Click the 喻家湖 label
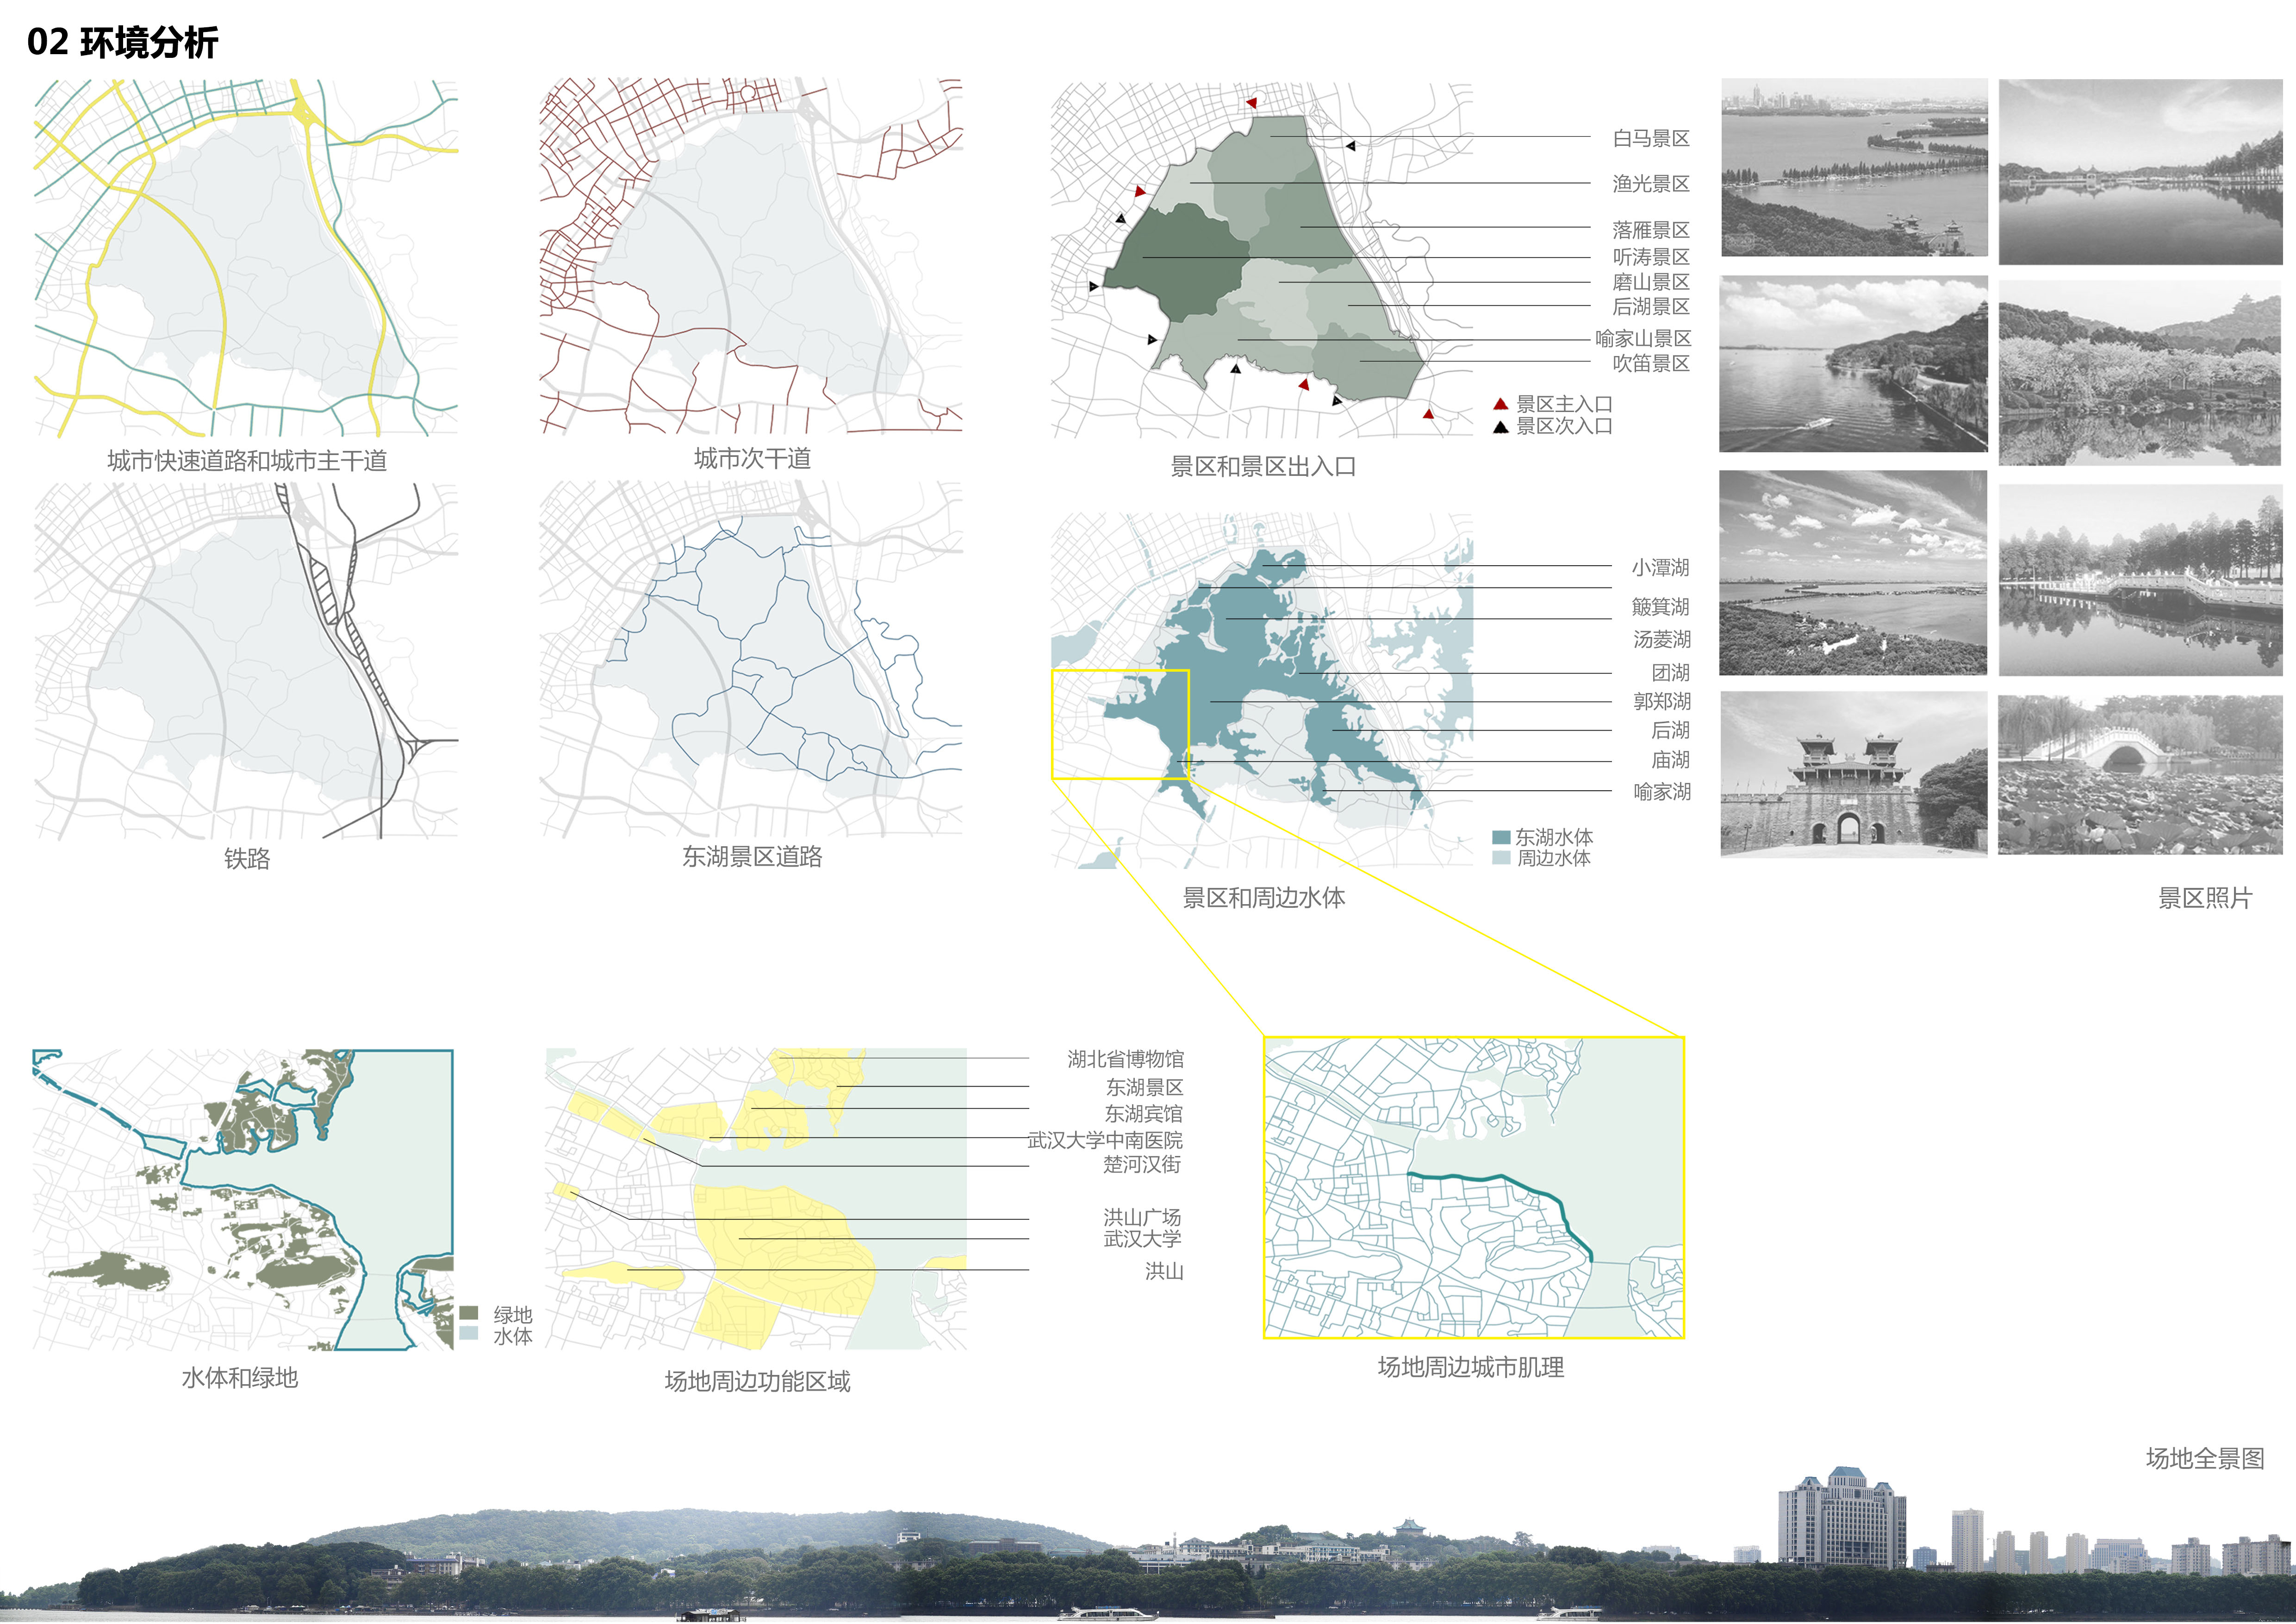 [x=1661, y=791]
